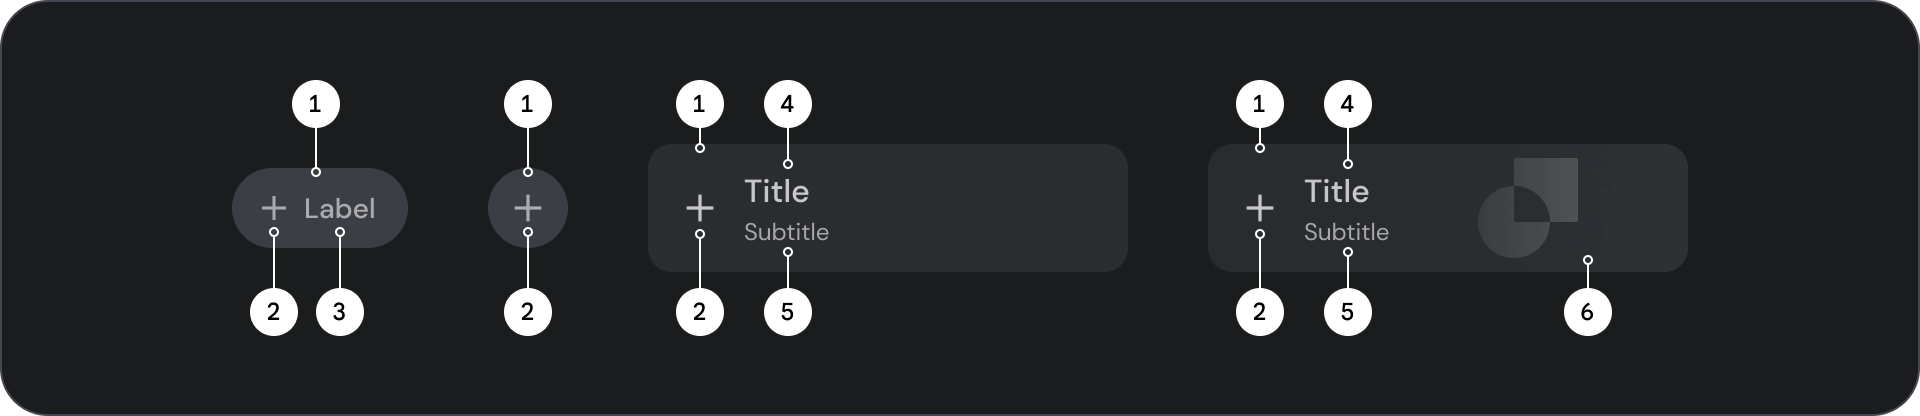
Task: Click the "Title" text in the card without an image
Action: (x=776, y=191)
